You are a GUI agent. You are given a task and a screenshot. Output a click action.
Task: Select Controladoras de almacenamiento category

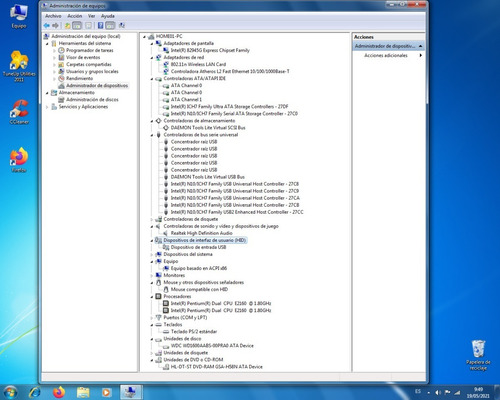coord(199,121)
